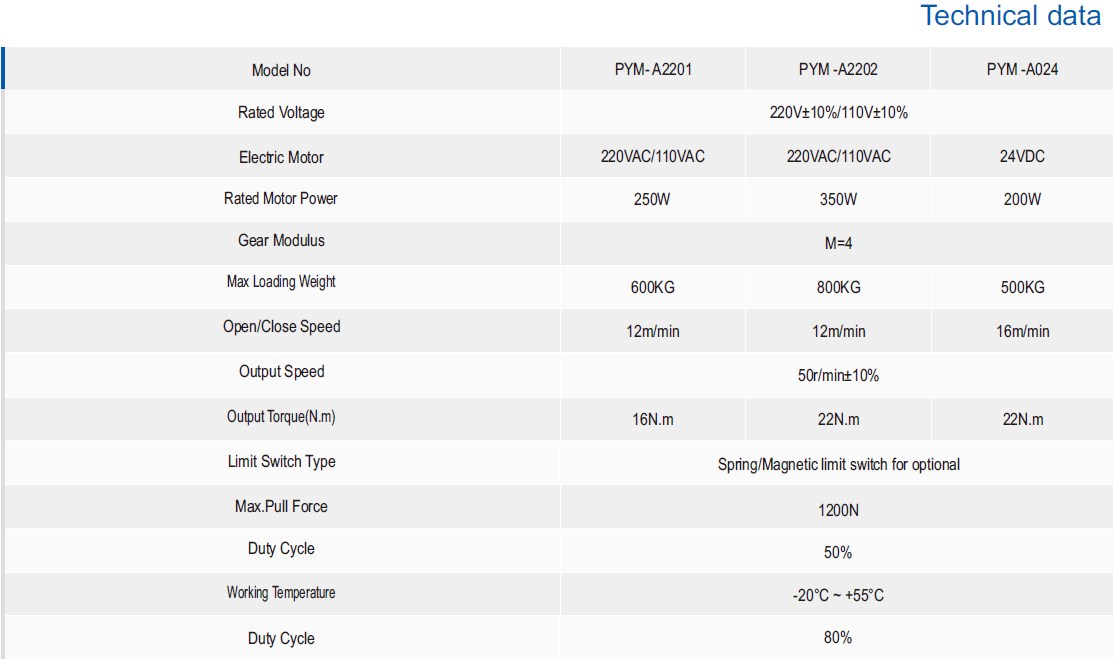Select the 250W power value
This screenshot has width=1113, height=659.
coord(652,199)
